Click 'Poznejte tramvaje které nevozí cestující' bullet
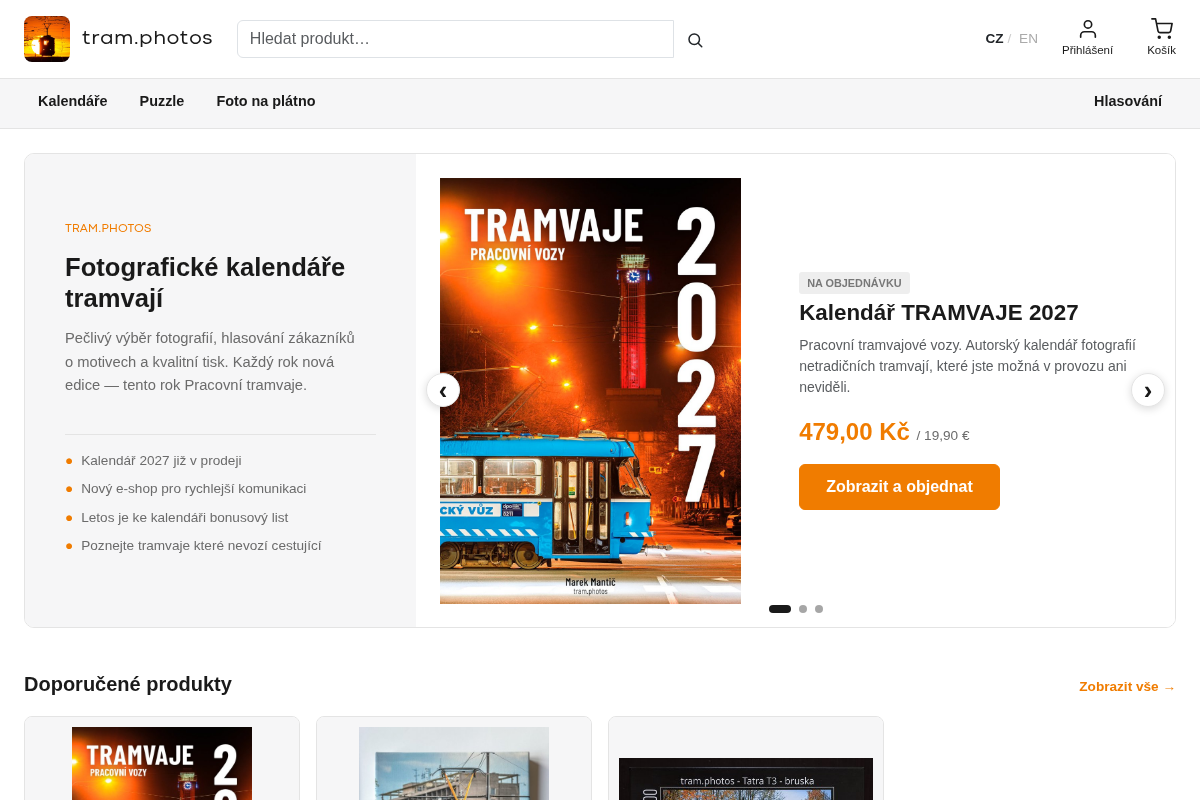 pyautogui.click(x=201, y=546)
